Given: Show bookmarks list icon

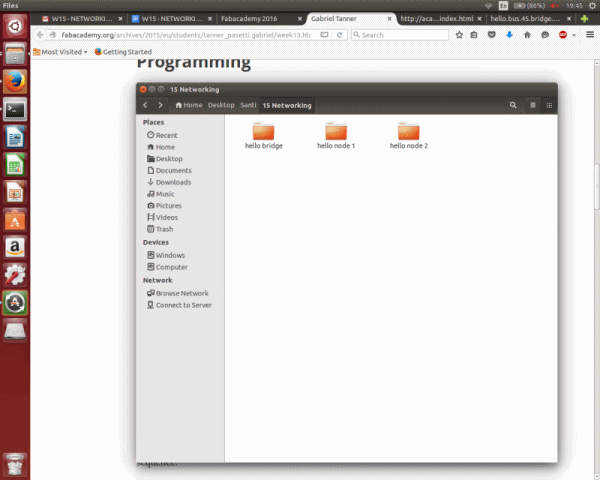Looking at the screenshot, I should pos(474,35).
